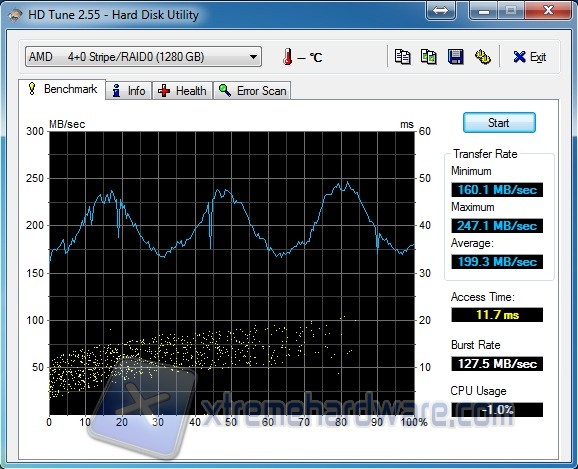Switch to the Error Scan tab
The width and height of the screenshot is (578, 469).
click(x=253, y=91)
